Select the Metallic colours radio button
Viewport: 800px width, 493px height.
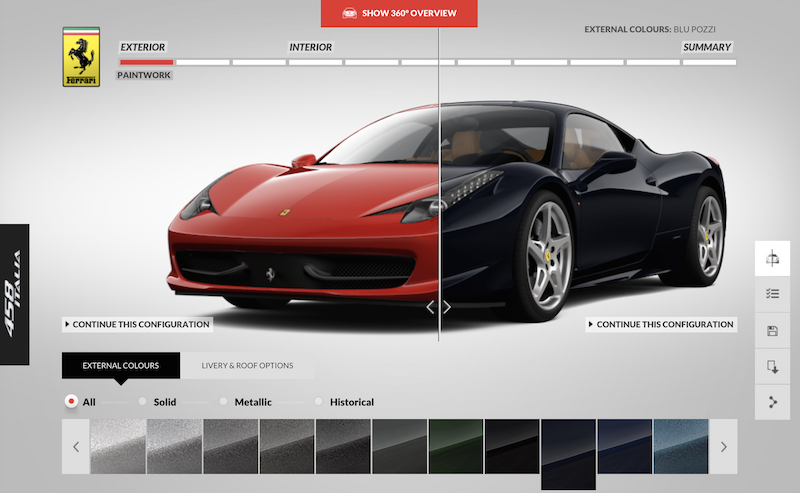[223, 402]
